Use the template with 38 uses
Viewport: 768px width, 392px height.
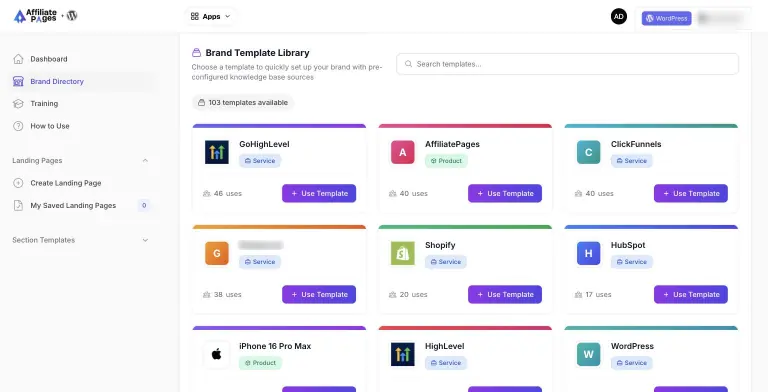tap(319, 294)
